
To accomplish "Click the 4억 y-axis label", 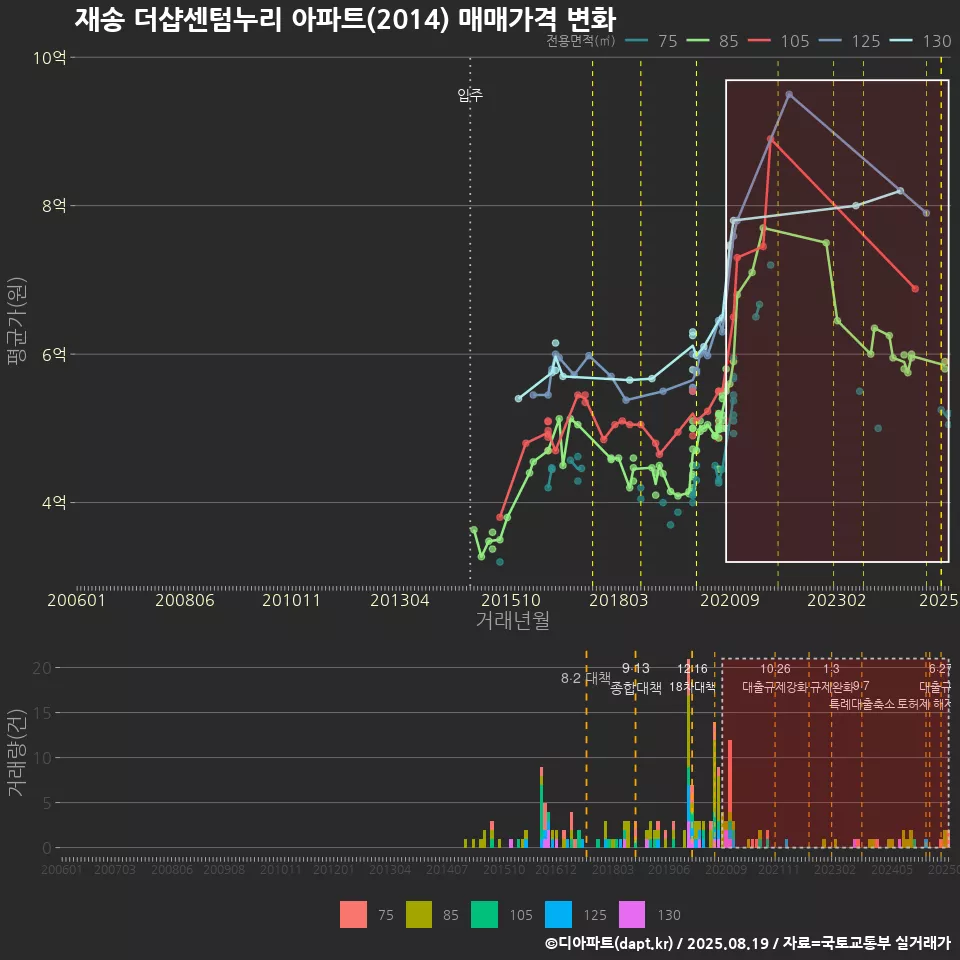I will click(x=54, y=503).
